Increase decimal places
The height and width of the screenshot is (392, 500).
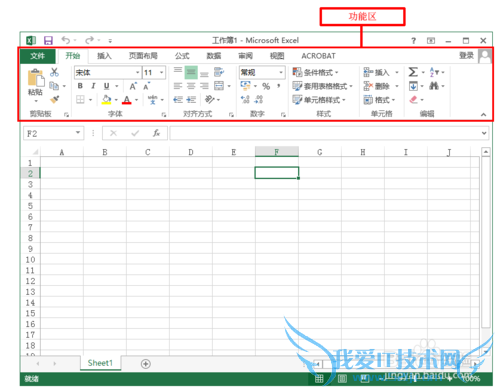[x=245, y=99]
